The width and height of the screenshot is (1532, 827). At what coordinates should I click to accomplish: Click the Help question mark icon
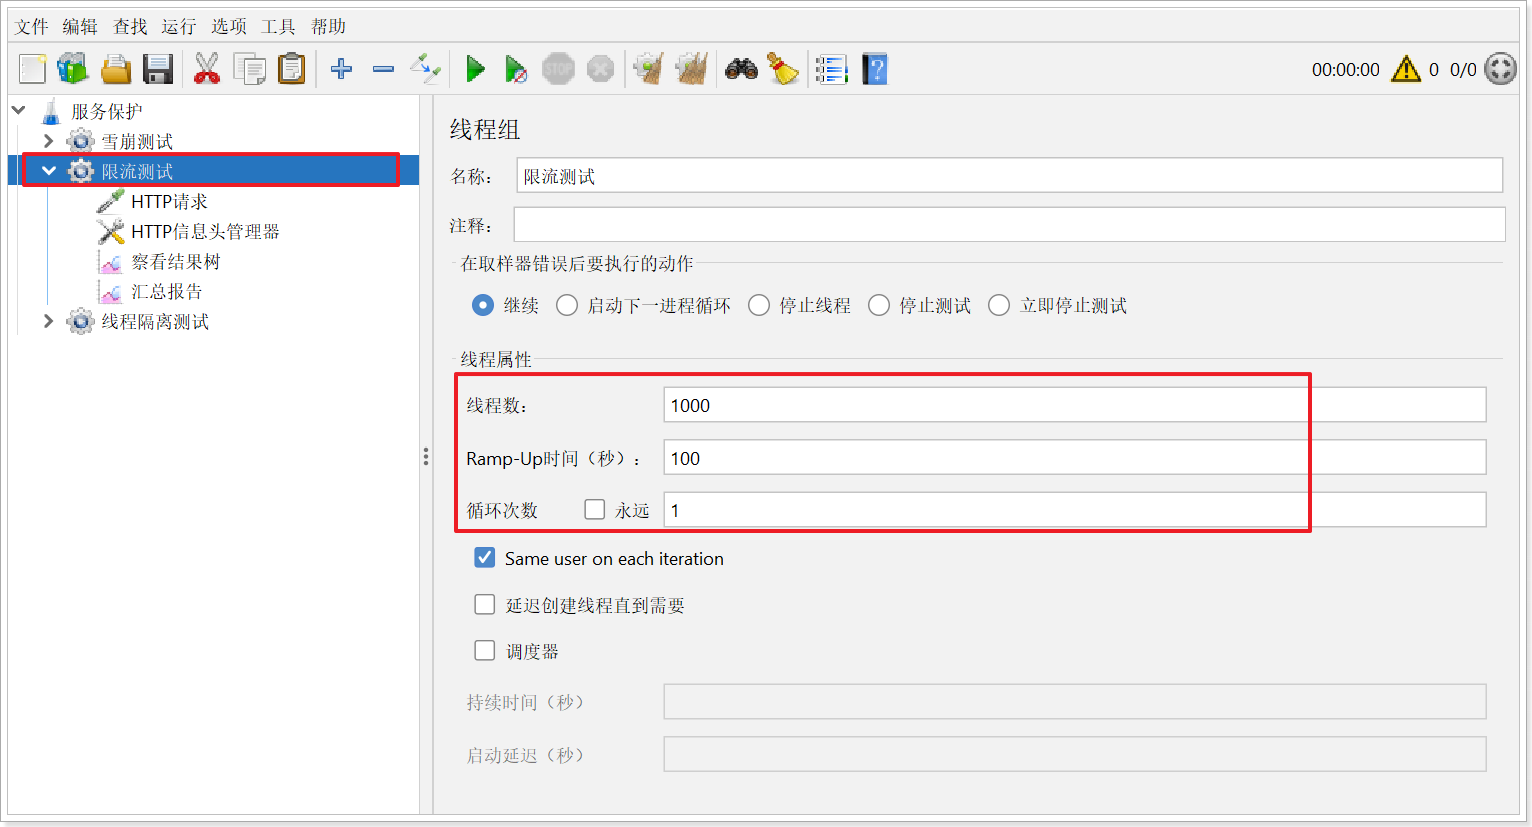[875, 69]
